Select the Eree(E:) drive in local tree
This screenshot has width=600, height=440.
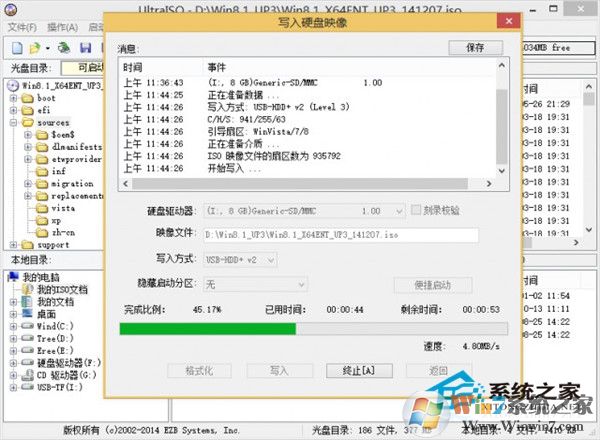55,350
